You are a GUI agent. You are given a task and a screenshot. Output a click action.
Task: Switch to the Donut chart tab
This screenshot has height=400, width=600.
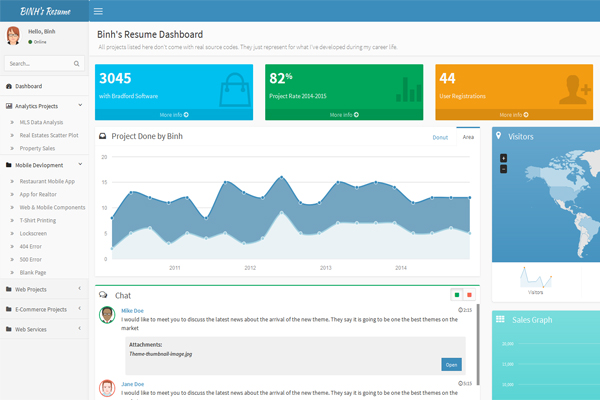(440, 136)
